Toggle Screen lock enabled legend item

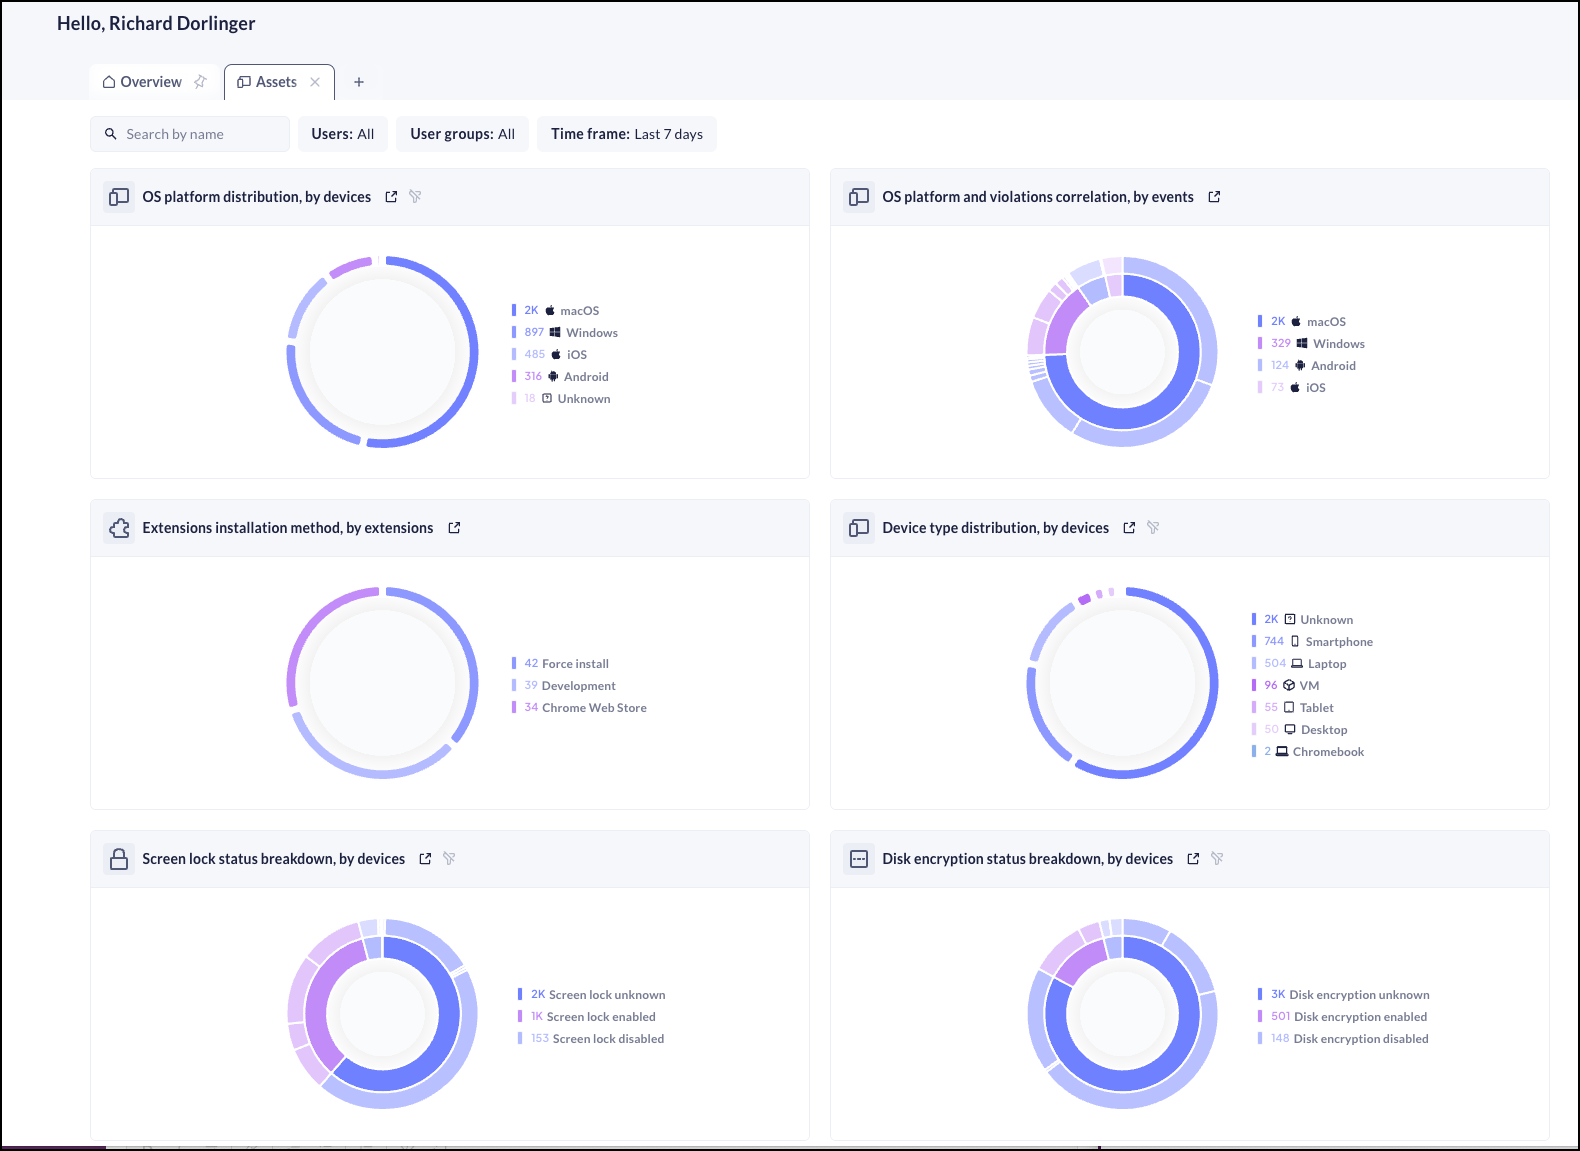click(x=600, y=1017)
